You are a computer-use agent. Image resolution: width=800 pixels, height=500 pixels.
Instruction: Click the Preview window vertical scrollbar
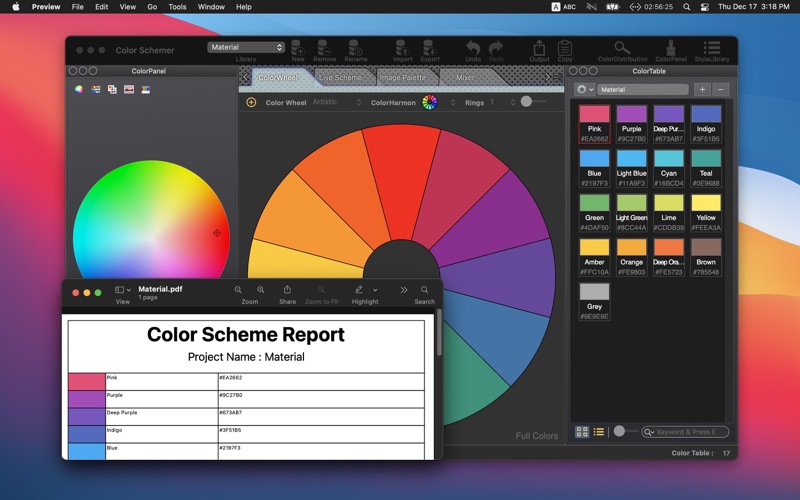(x=439, y=333)
